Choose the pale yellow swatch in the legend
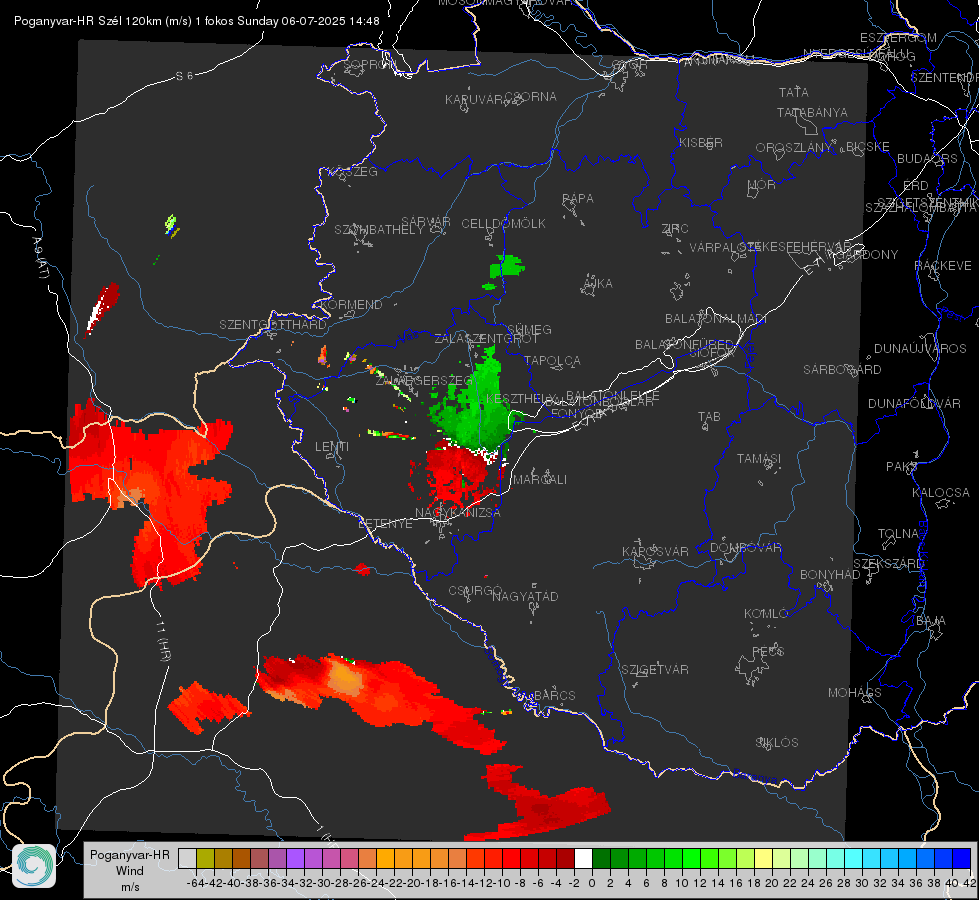Image resolution: width=979 pixels, height=900 pixels. coord(763,859)
